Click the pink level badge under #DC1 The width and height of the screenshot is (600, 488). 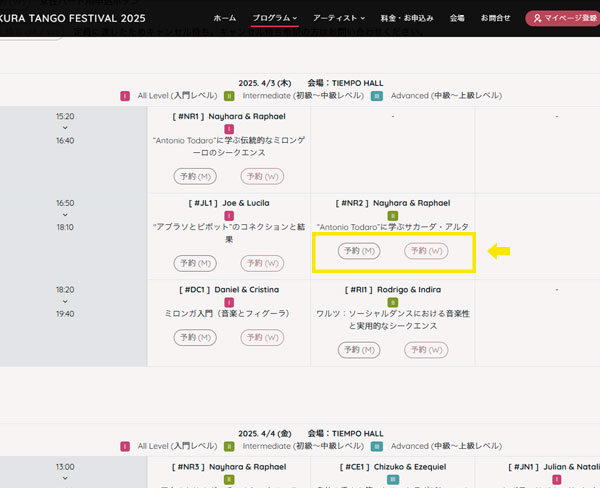(x=229, y=301)
